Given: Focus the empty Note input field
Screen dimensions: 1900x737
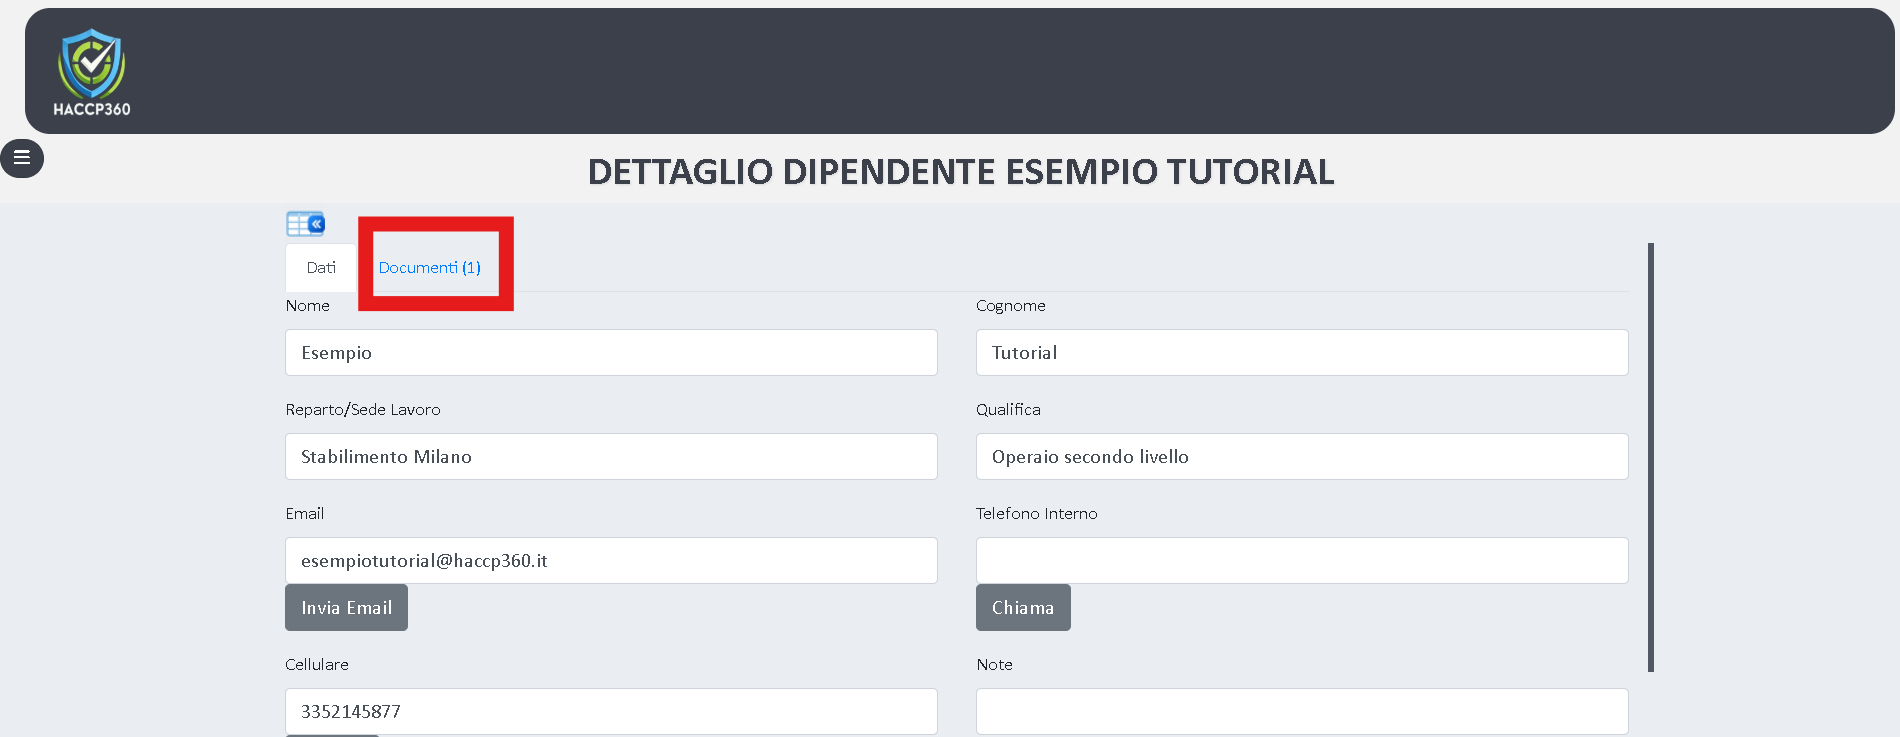Looking at the screenshot, I should tap(1301, 711).
